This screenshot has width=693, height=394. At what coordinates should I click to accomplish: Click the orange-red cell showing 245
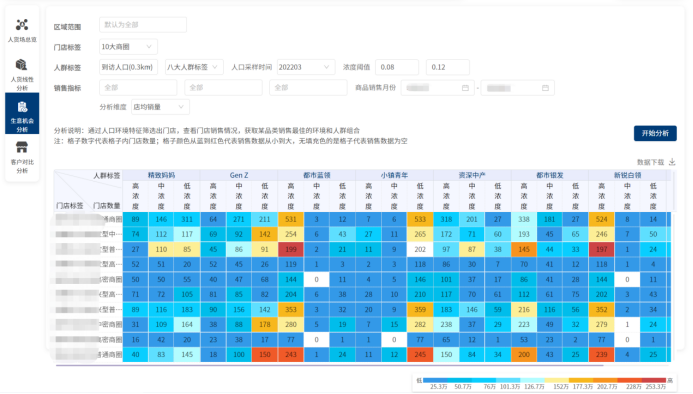point(420,355)
